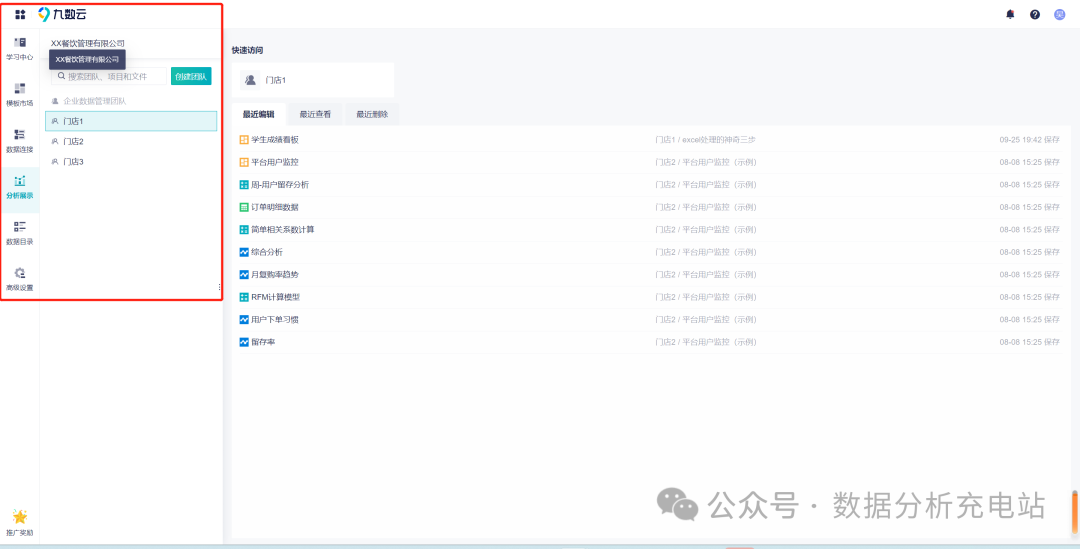Open 数据目录 in the sidebar
1080x549 pixels.
point(20,234)
